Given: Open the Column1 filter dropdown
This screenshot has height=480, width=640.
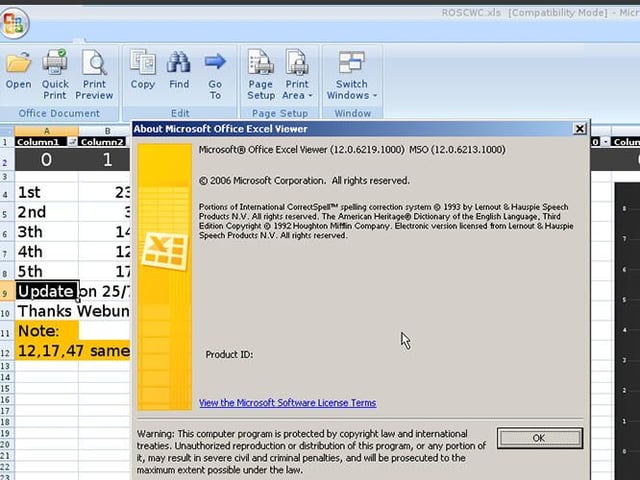Looking at the screenshot, I should [73, 142].
